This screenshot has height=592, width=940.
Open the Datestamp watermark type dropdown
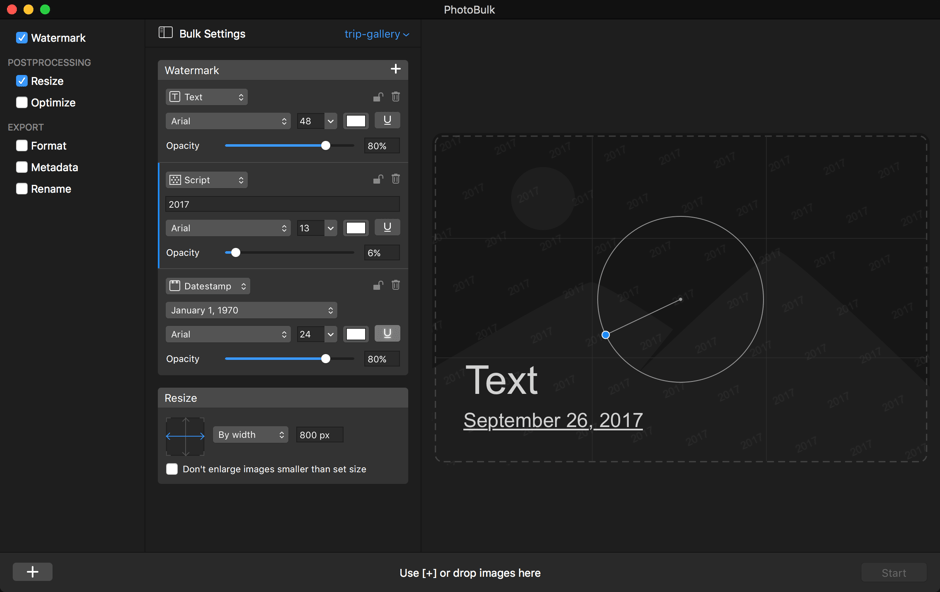pos(207,286)
